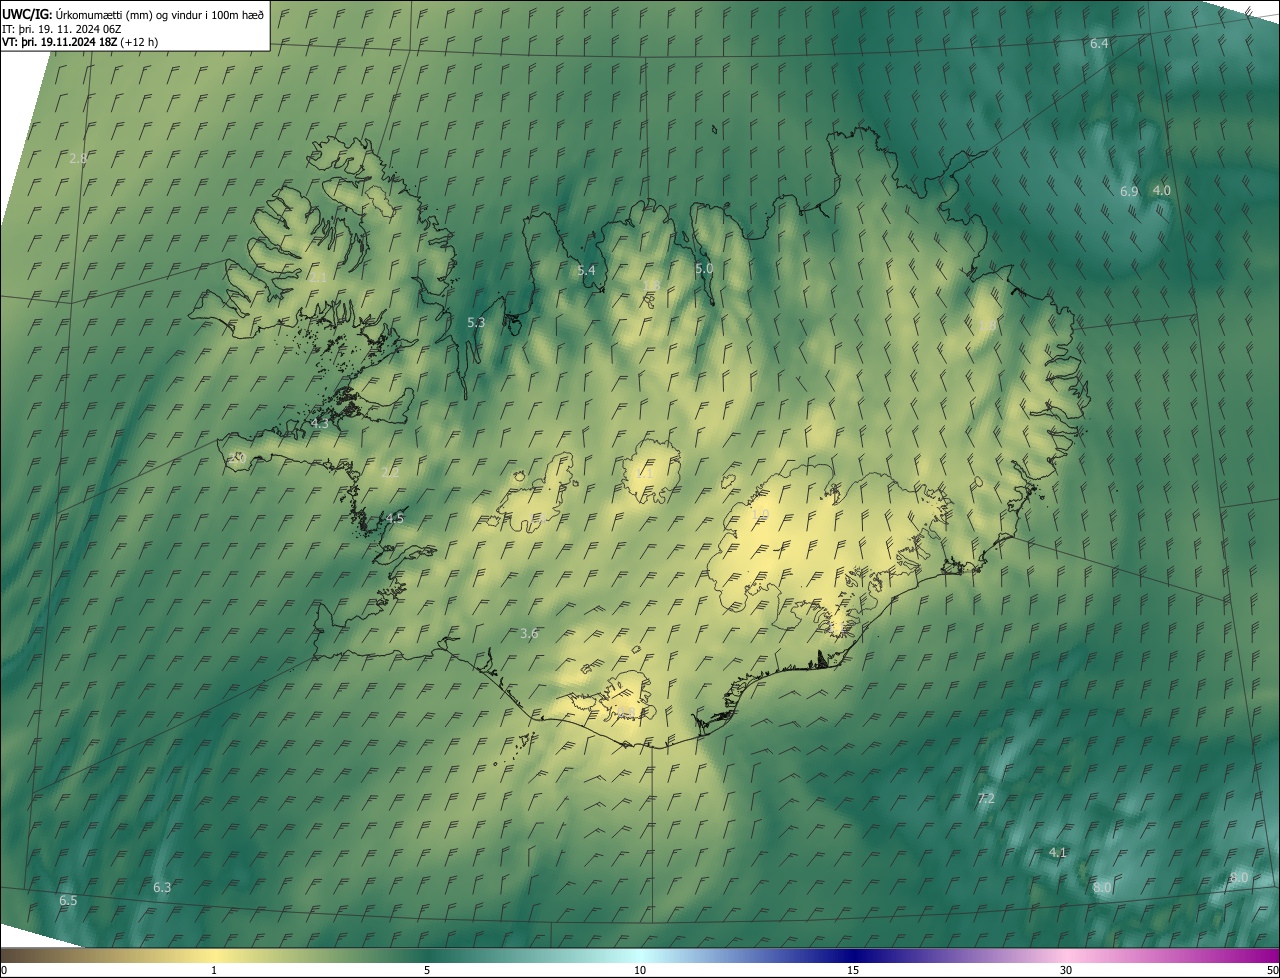Image resolution: width=1280 pixels, height=978 pixels.
Task: Click the 4.5 value label
Action: click(x=396, y=518)
